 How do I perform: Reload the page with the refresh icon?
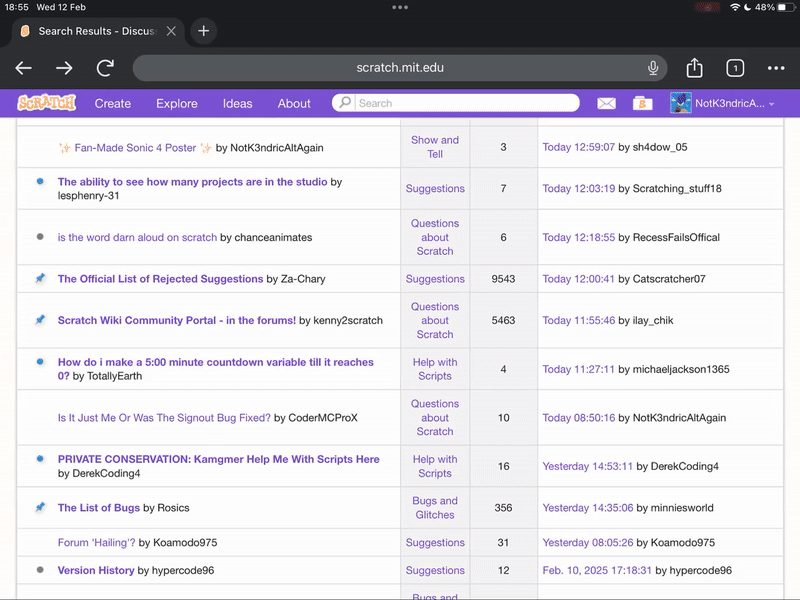105,68
